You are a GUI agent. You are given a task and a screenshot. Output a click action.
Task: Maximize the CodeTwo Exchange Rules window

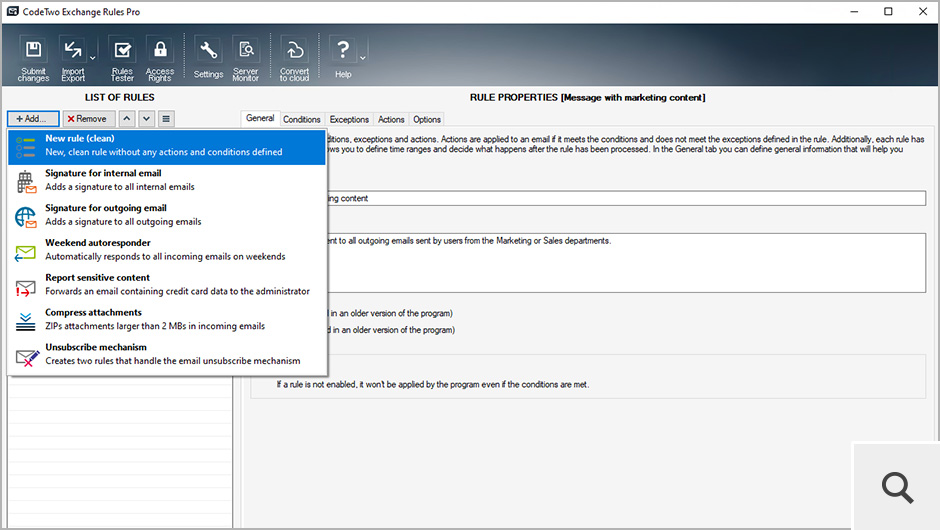coord(888,11)
